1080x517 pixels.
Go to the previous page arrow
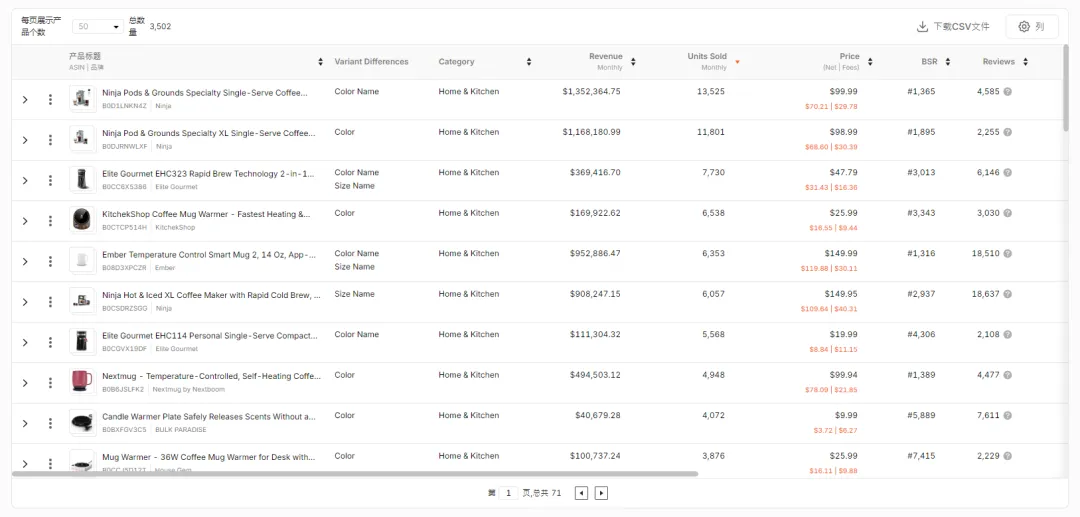pyautogui.click(x=581, y=493)
